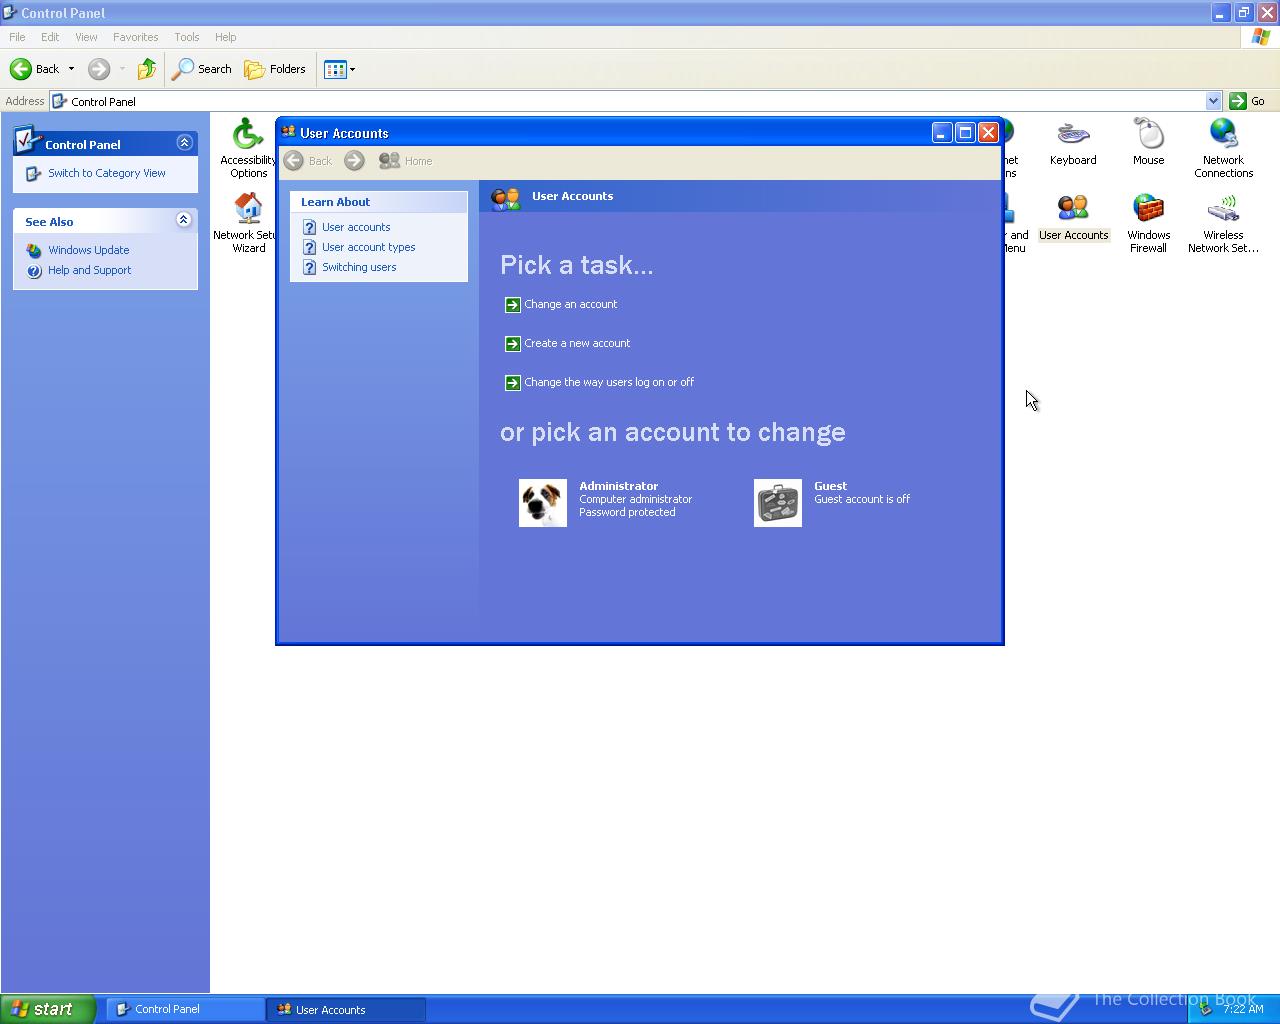Screen dimensions: 1280x1024
Task: Open the Favorites menu
Action: click(x=135, y=37)
